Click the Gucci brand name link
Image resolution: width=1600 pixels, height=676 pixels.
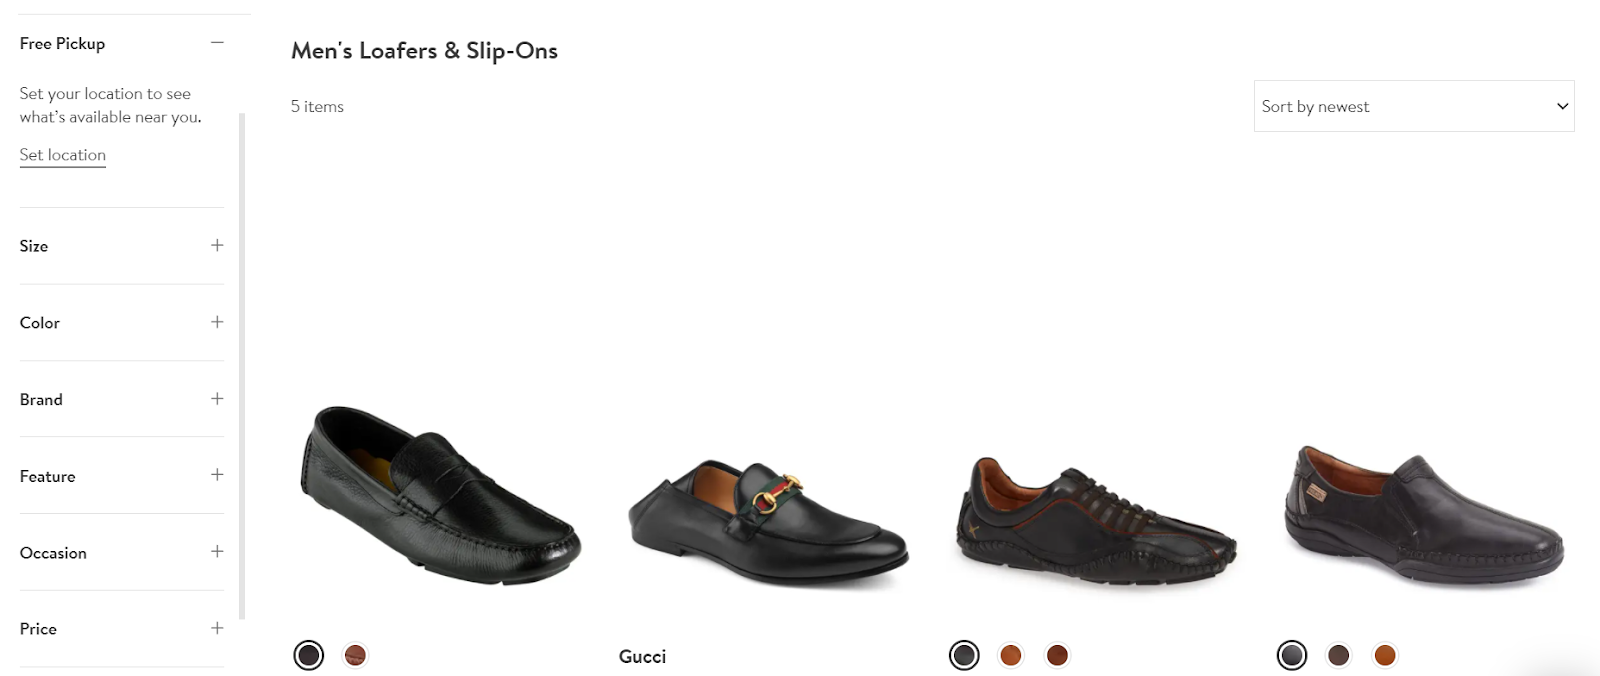[x=642, y=656]
